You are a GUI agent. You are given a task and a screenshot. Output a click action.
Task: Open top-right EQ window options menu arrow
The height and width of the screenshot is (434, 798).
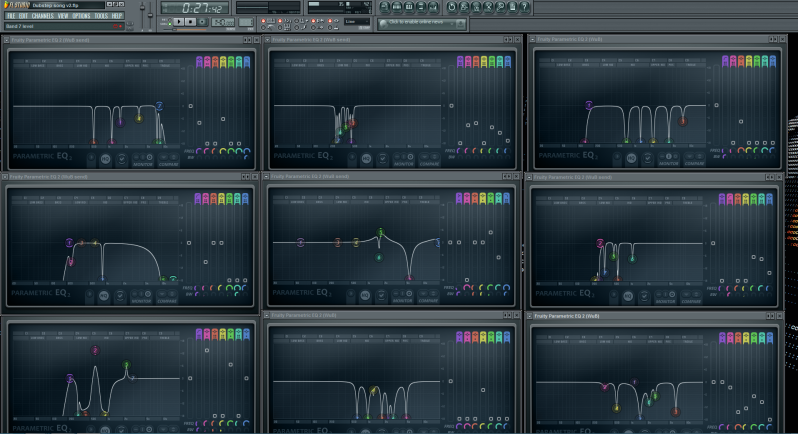(x=532, y=39)
